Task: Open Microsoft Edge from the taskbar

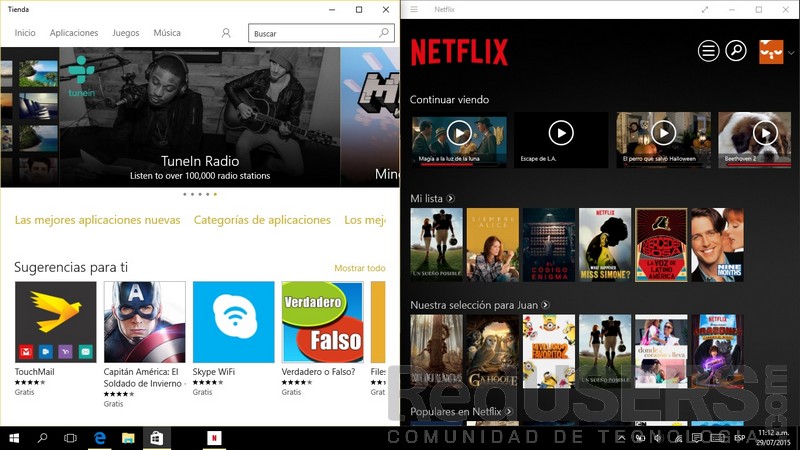Action: [x=100, y=438]
